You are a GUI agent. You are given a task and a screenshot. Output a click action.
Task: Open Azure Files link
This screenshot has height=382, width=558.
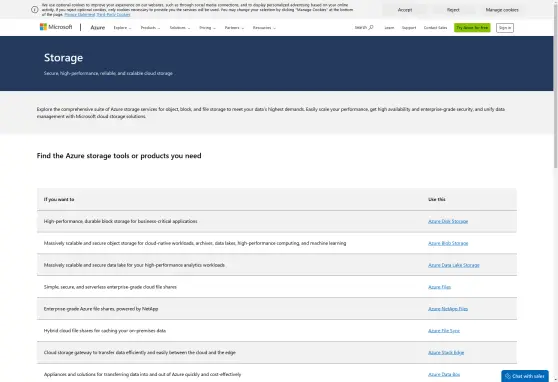tap(439, 287)
